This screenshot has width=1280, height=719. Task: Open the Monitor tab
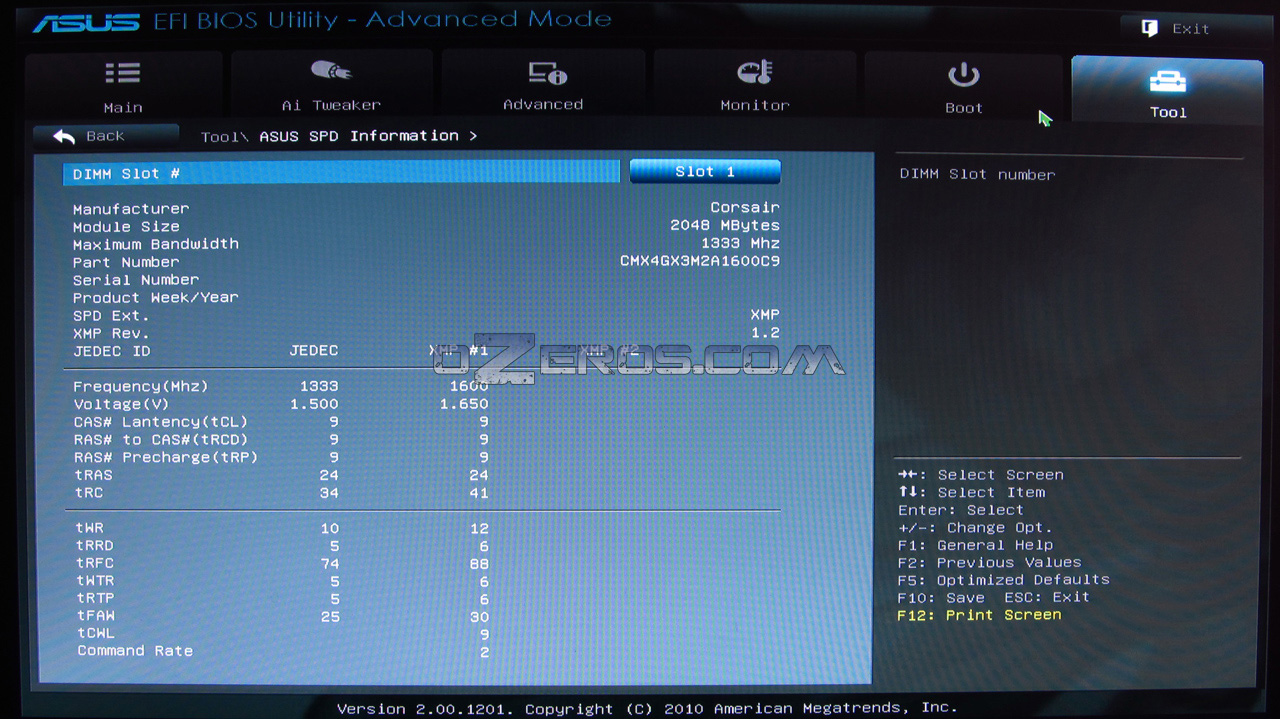pos(755,87)
